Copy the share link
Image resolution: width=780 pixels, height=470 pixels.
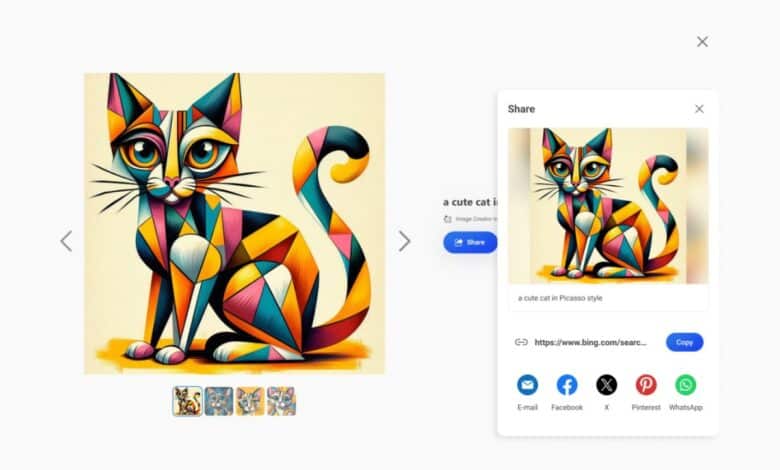[x=684, y=342]
